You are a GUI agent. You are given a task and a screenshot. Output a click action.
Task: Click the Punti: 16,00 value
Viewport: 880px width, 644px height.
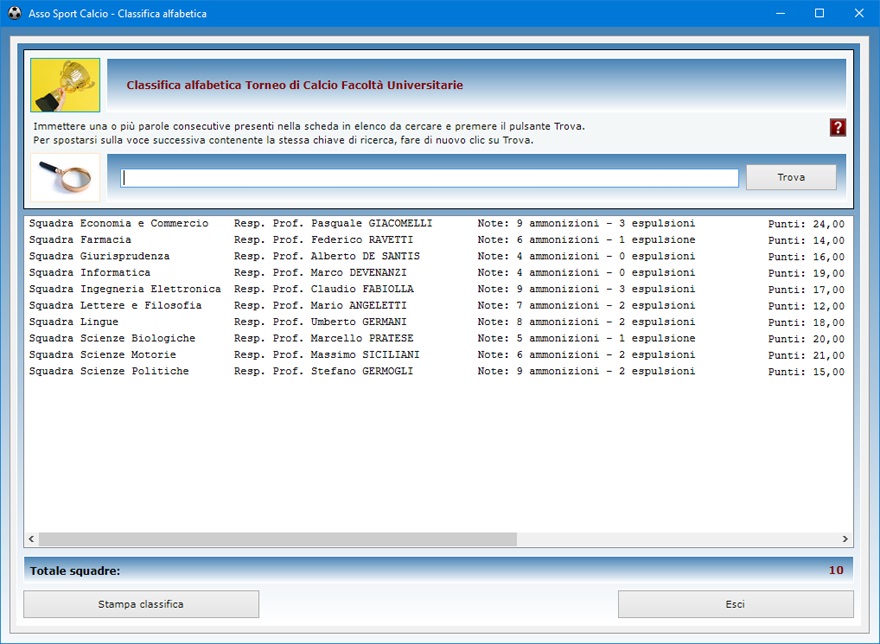click(x=806, y=257)
